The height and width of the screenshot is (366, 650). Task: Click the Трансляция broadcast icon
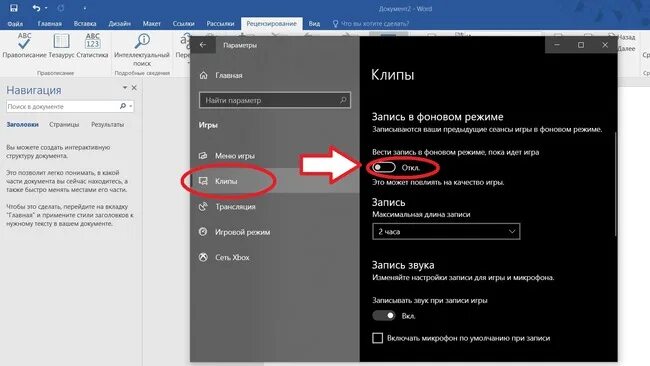point(203,206)
